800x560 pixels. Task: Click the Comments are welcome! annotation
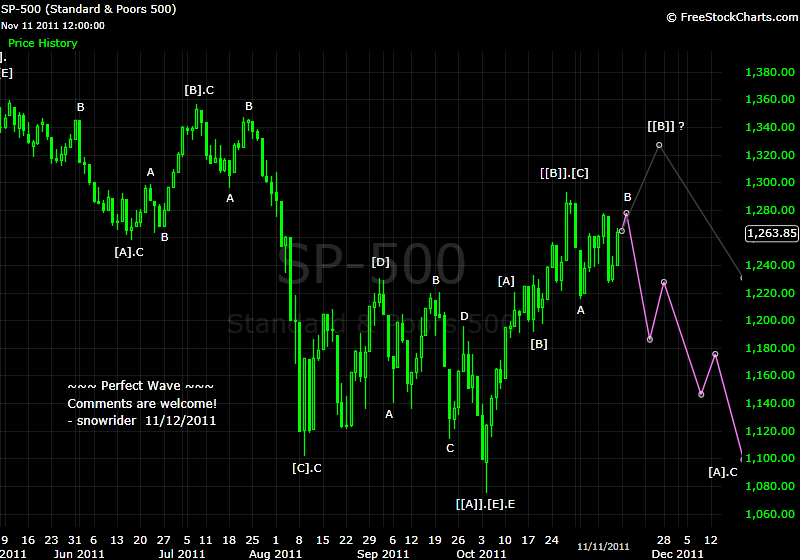[142, 403]
